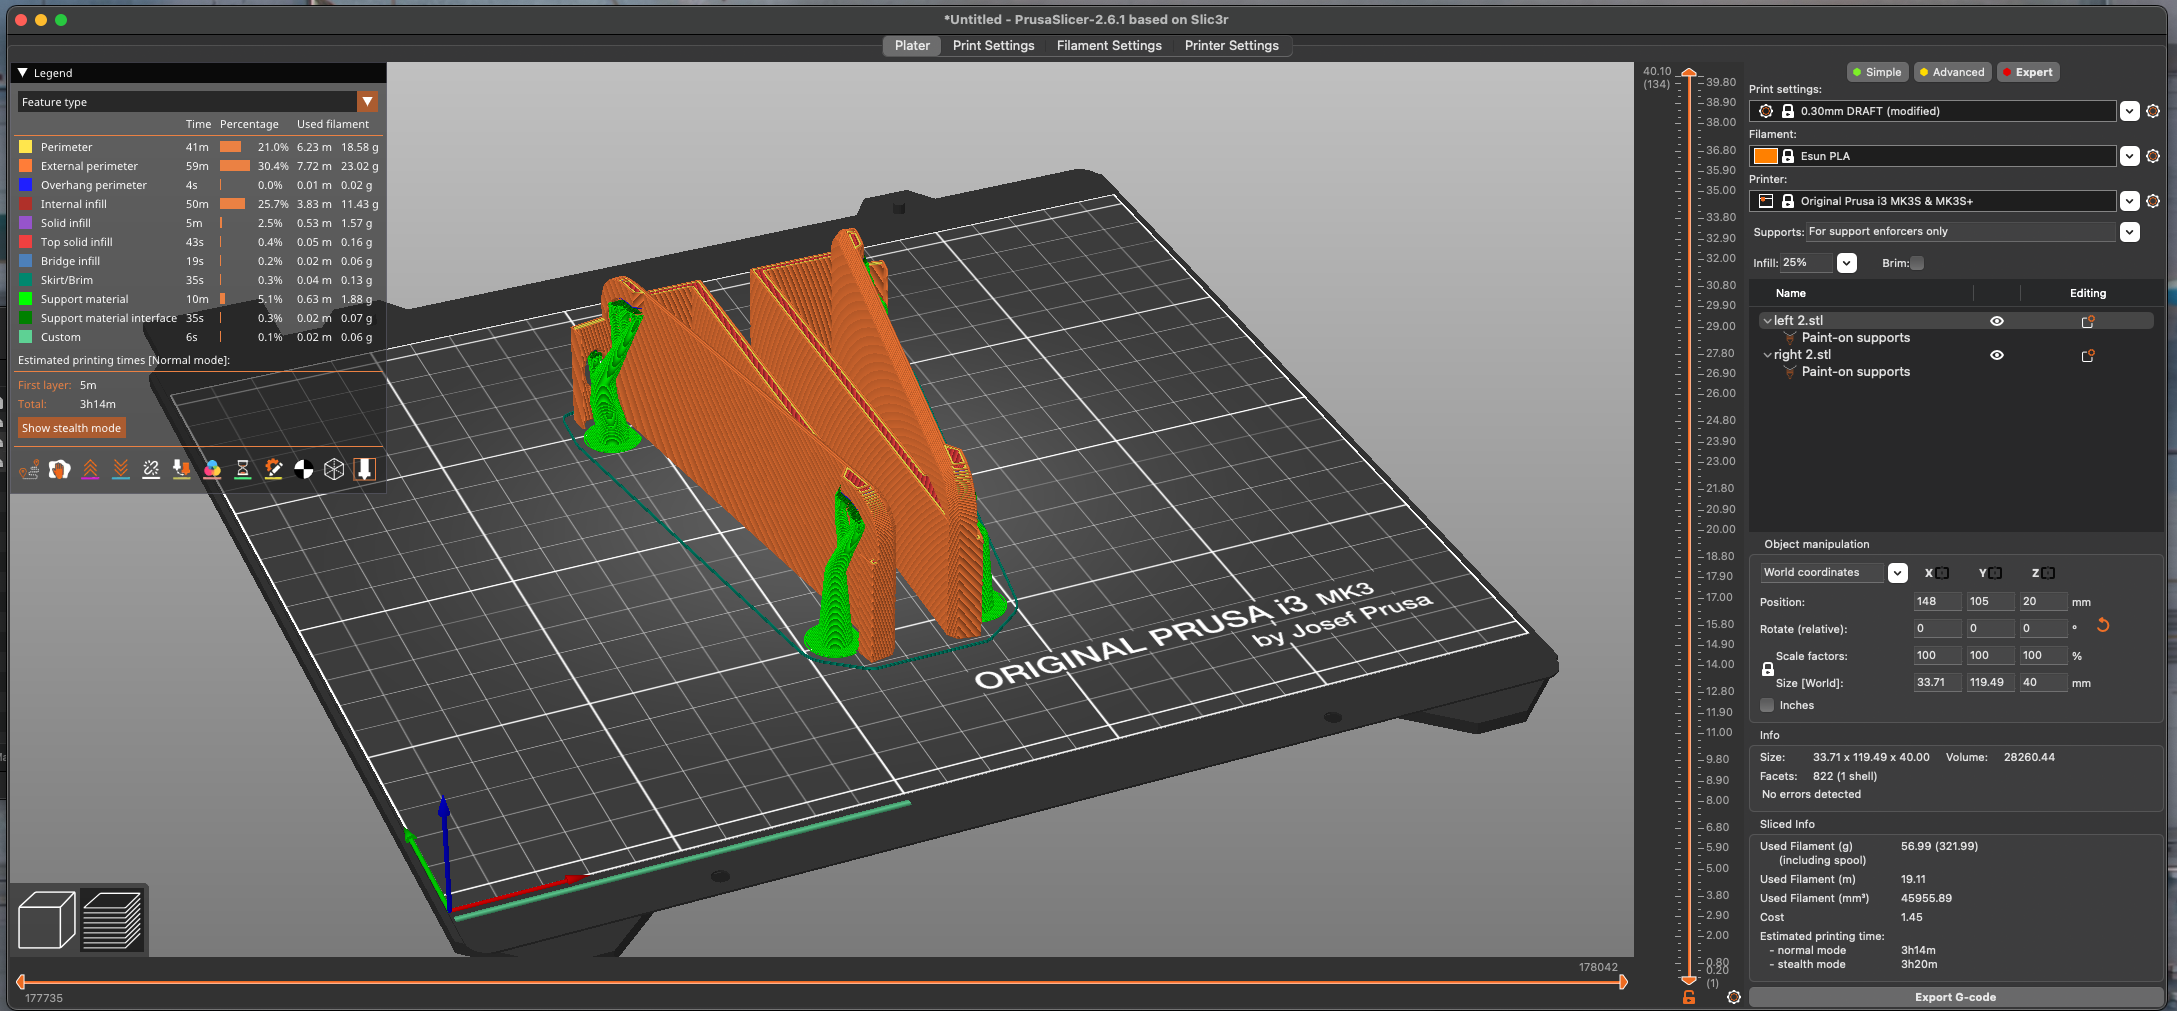Click the reset rotation arrow icon
The width and height of the screenshot is (2177, 1011).
click(2103, 626)
